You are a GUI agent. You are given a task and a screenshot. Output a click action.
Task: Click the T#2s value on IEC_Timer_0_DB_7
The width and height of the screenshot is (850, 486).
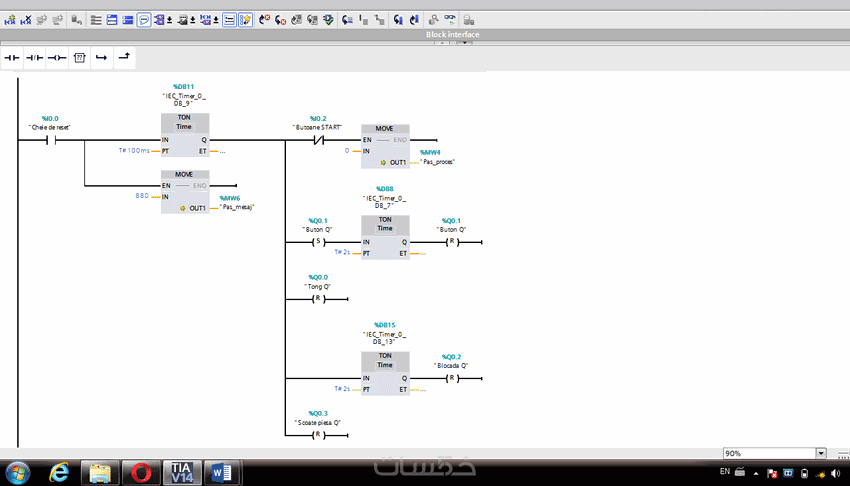342,252
